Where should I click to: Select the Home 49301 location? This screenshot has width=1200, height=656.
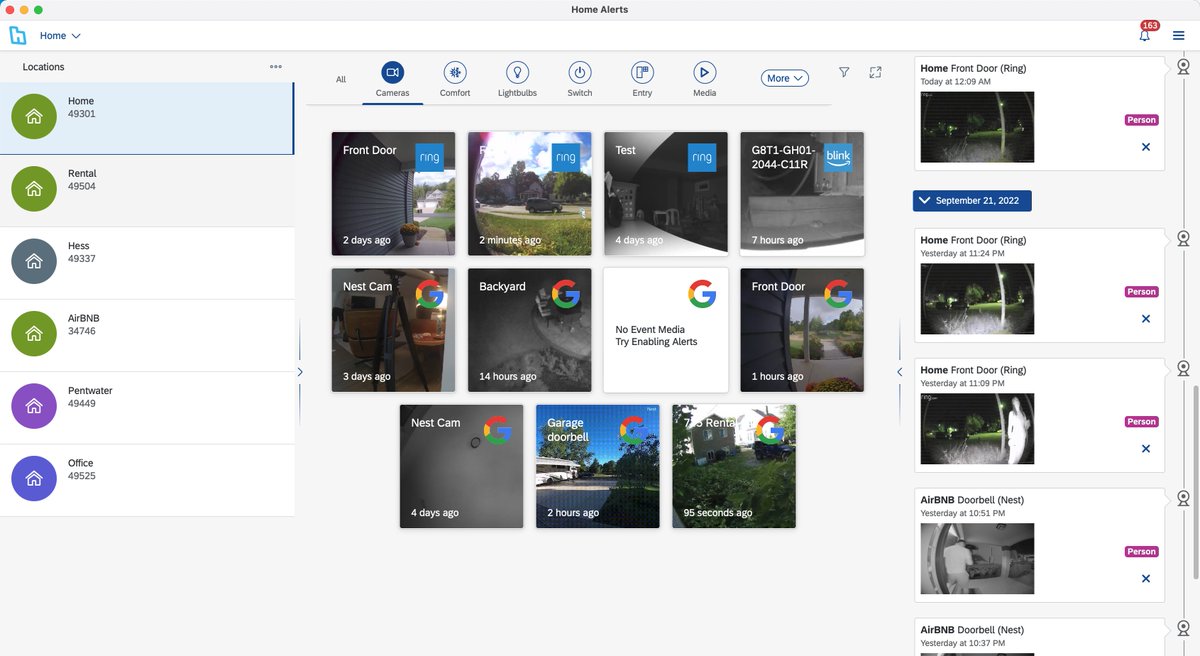coord(147,118)
